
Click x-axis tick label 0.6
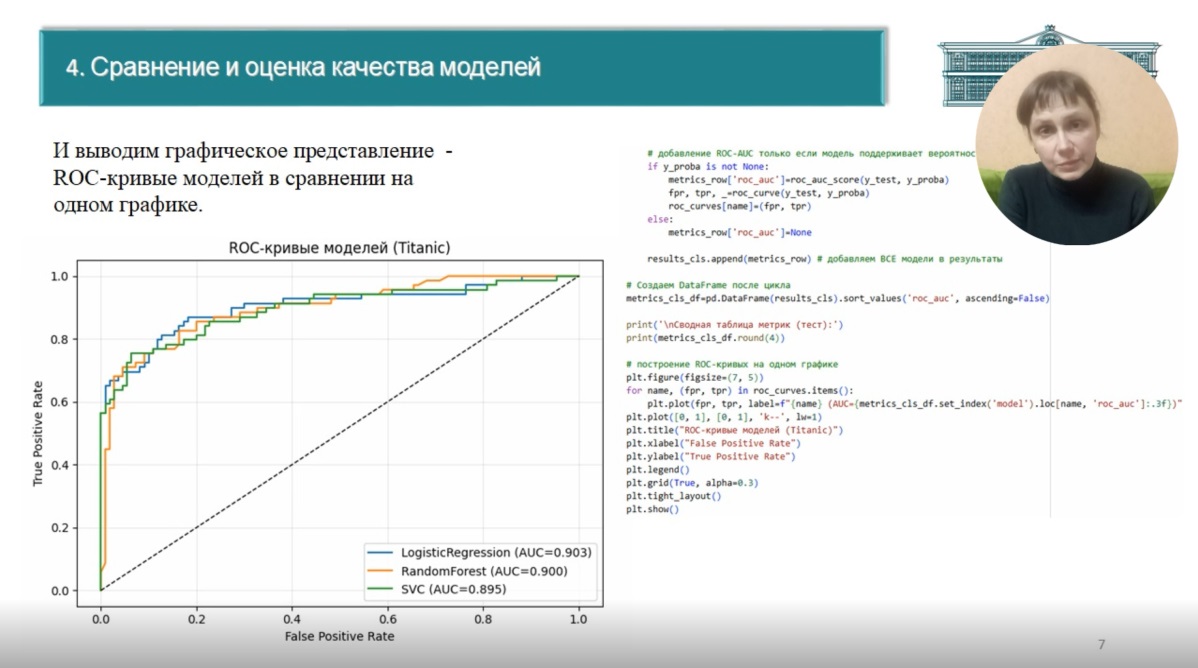point(387,619)
